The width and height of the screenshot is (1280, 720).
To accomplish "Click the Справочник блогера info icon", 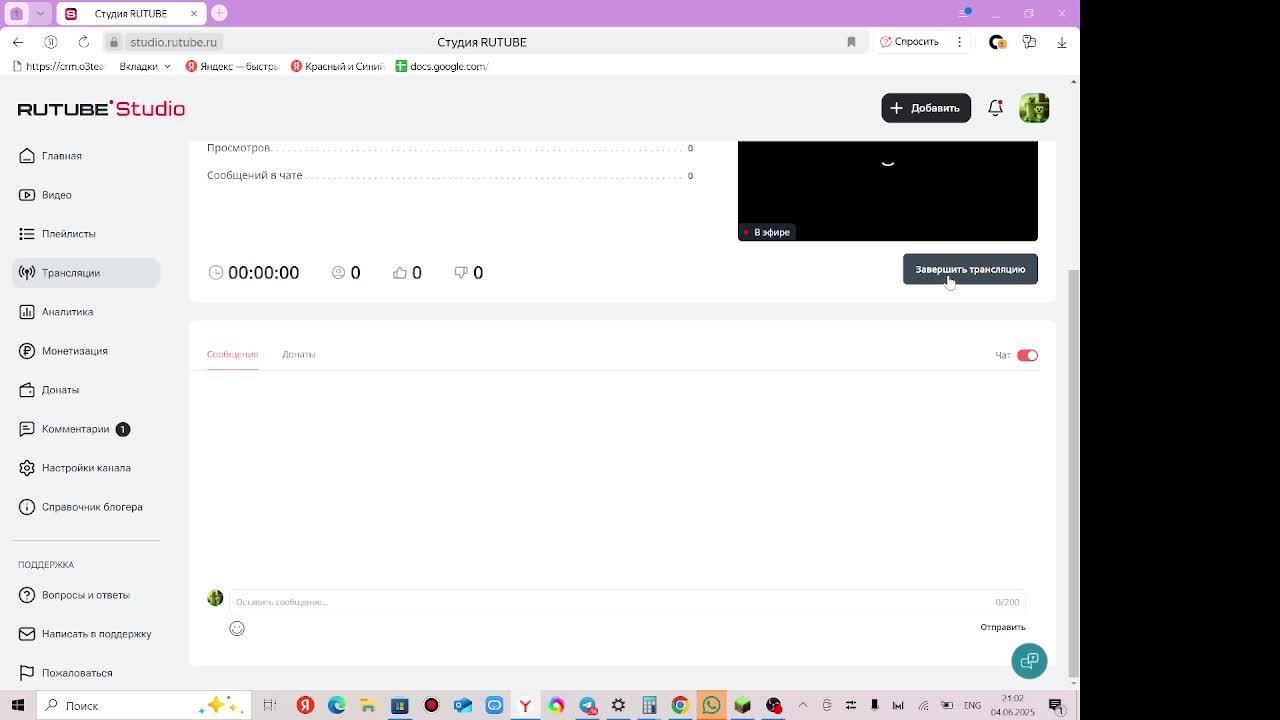I will click(27, 507).
